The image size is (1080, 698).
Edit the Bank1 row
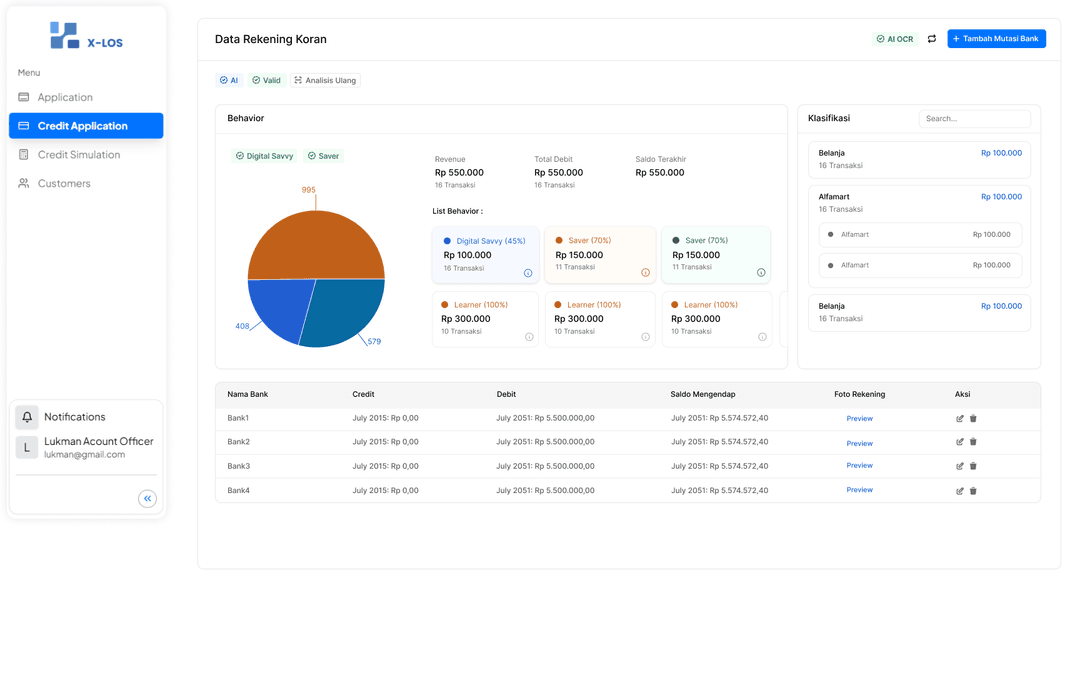pyautogui.click(x=959, y=418)
